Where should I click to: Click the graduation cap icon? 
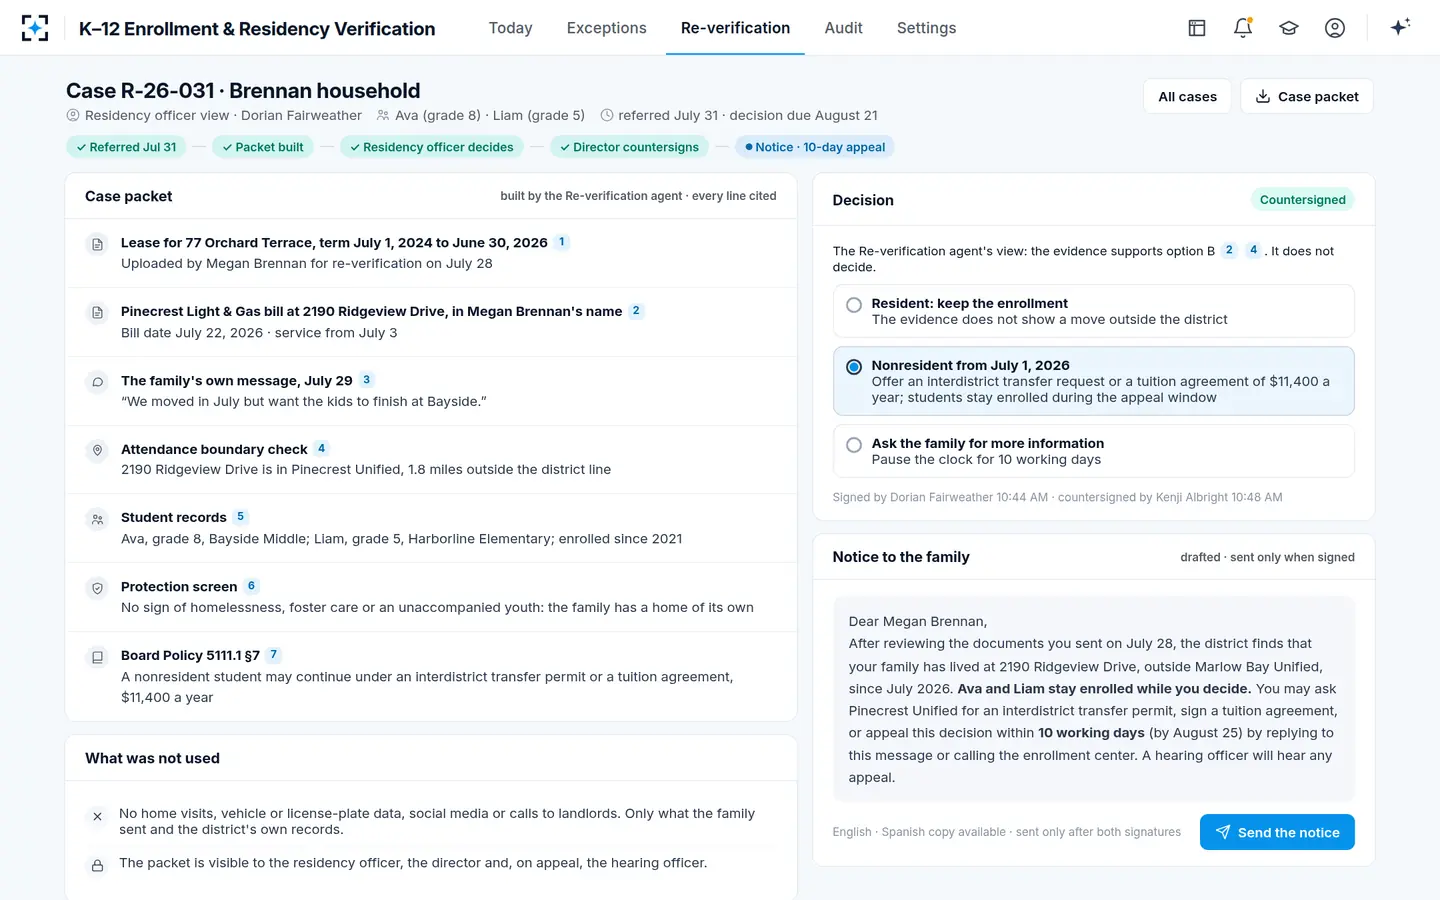pyautogui.click(x=1289, y=28)
